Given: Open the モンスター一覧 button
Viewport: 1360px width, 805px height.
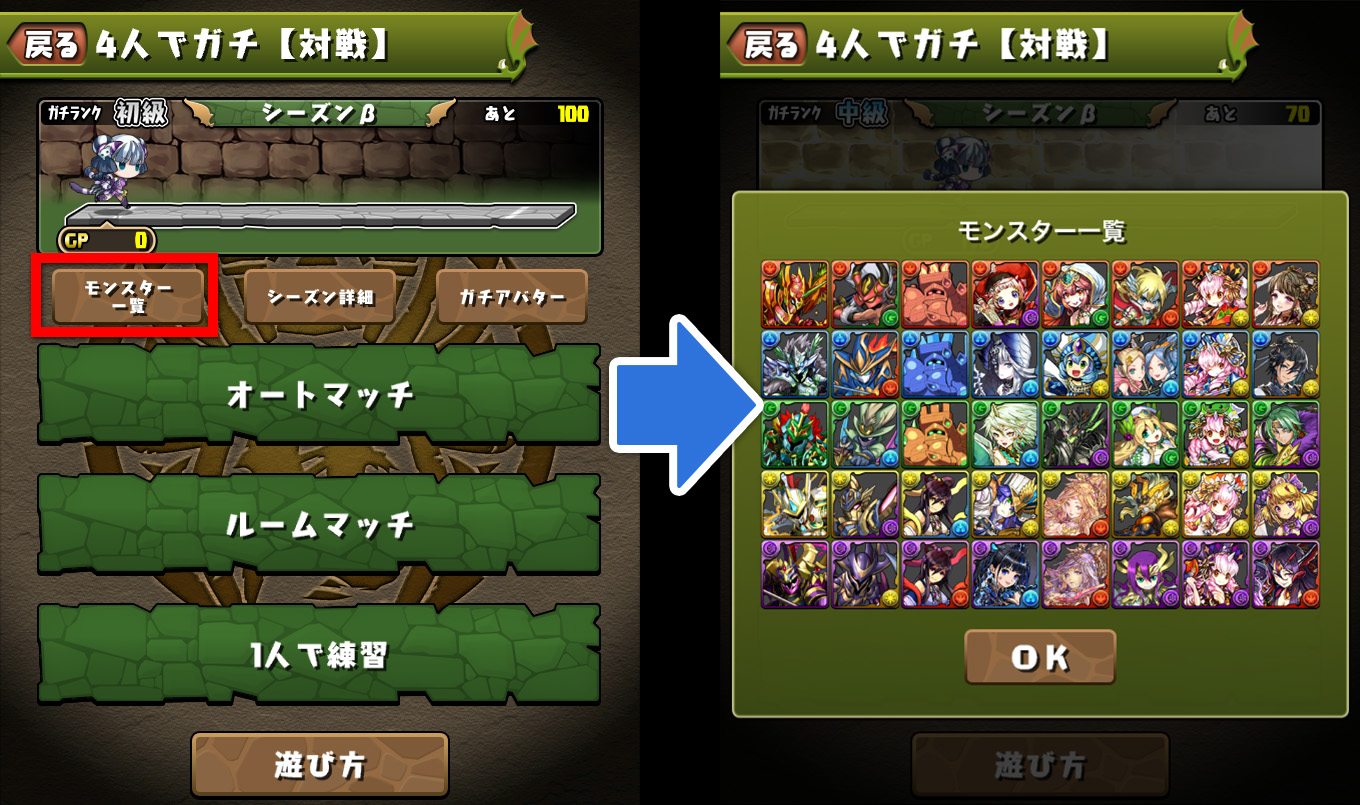Looking at the screenshot, I should (x=128, y=297).
